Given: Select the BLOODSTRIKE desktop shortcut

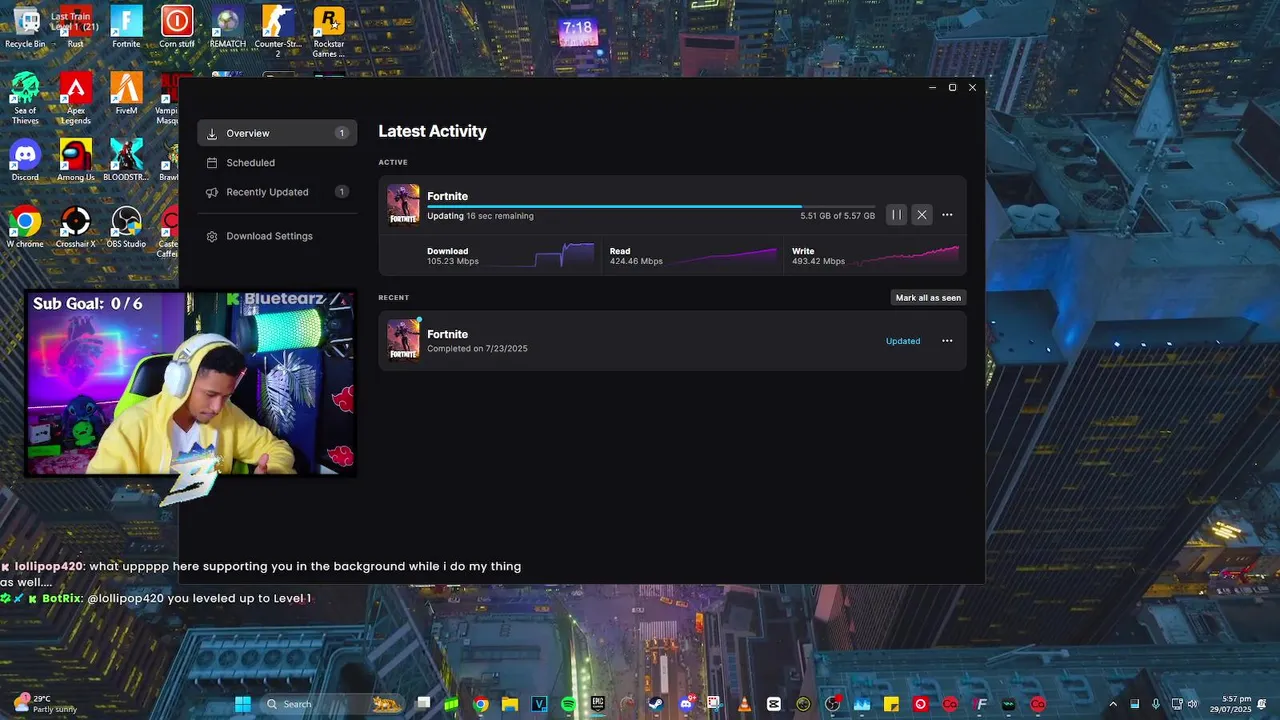Looking at the screenshot, I should [x=126, y=160].
